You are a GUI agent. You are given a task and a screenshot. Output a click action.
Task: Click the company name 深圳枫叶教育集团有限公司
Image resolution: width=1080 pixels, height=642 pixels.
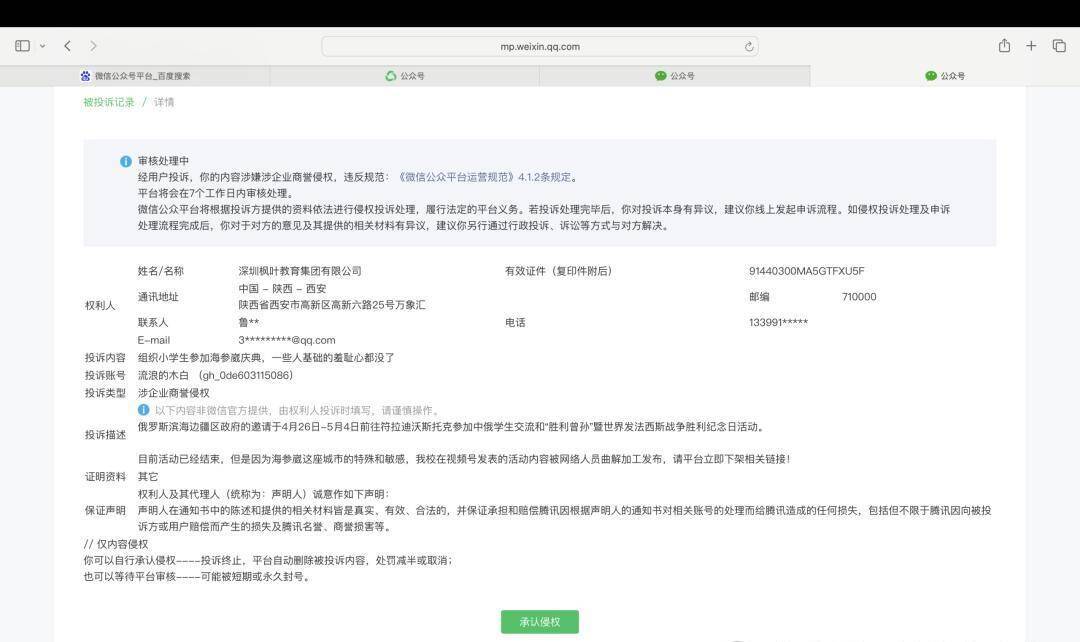300,271
